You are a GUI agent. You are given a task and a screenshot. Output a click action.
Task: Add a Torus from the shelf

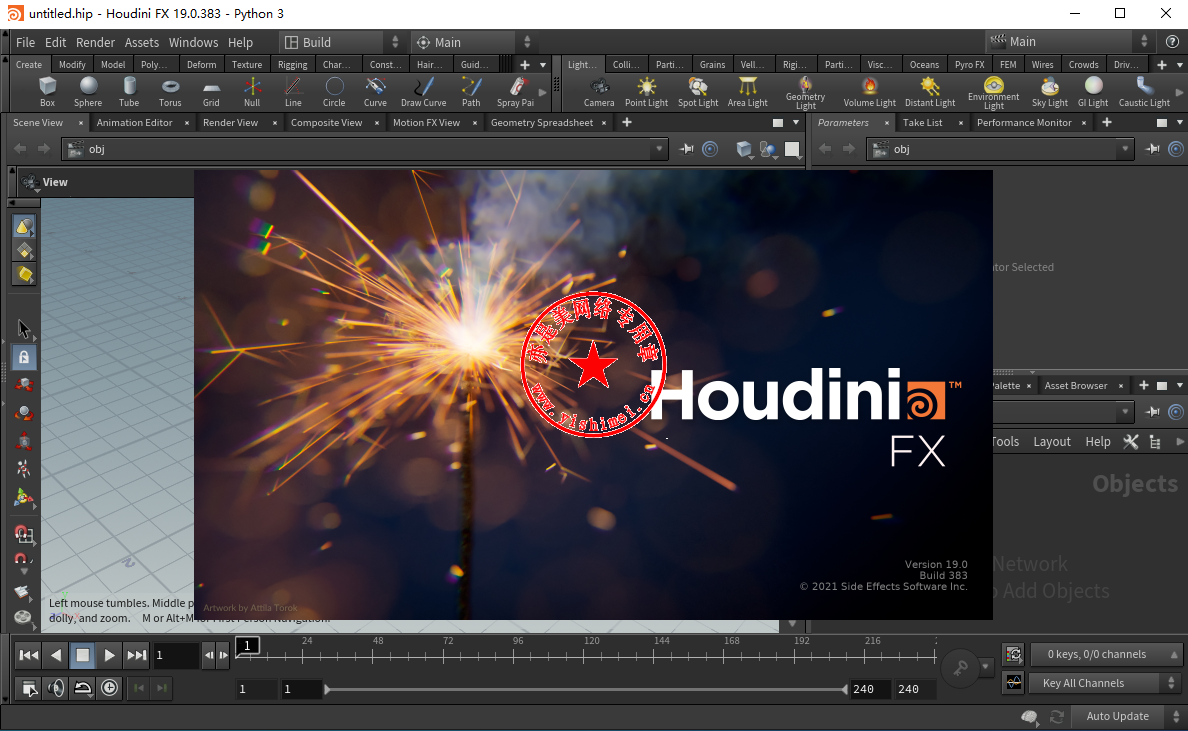coord(170,92)
